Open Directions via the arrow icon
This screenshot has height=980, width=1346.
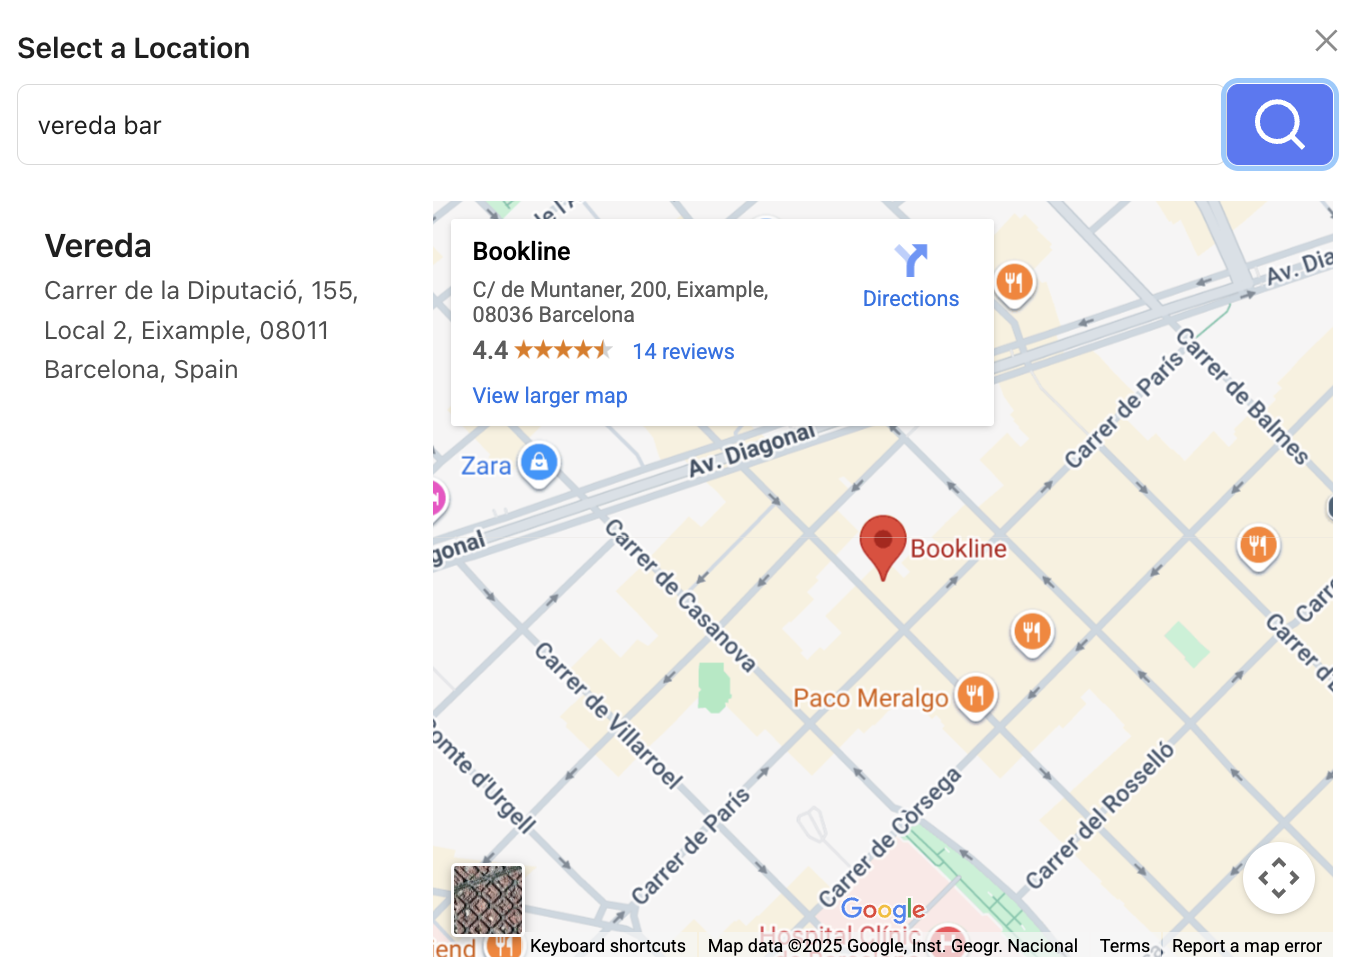tap(910, 261)
